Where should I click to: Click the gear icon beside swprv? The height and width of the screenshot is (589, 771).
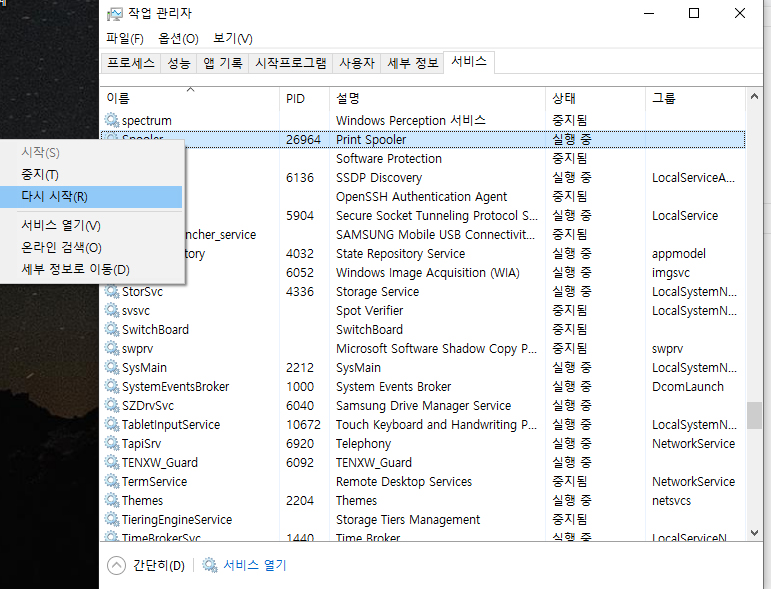click(x=112, y=348)
